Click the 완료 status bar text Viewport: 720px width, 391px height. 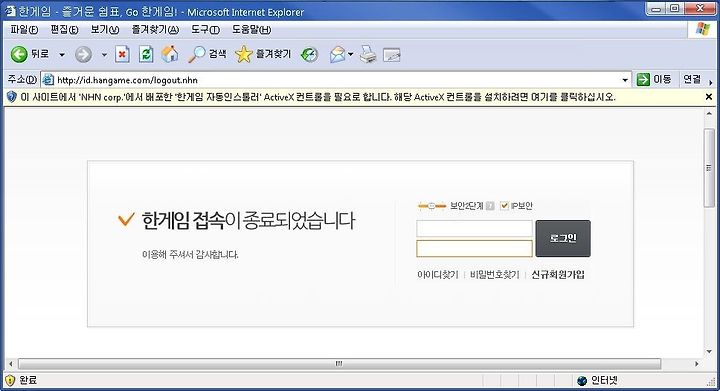[28, 380]
